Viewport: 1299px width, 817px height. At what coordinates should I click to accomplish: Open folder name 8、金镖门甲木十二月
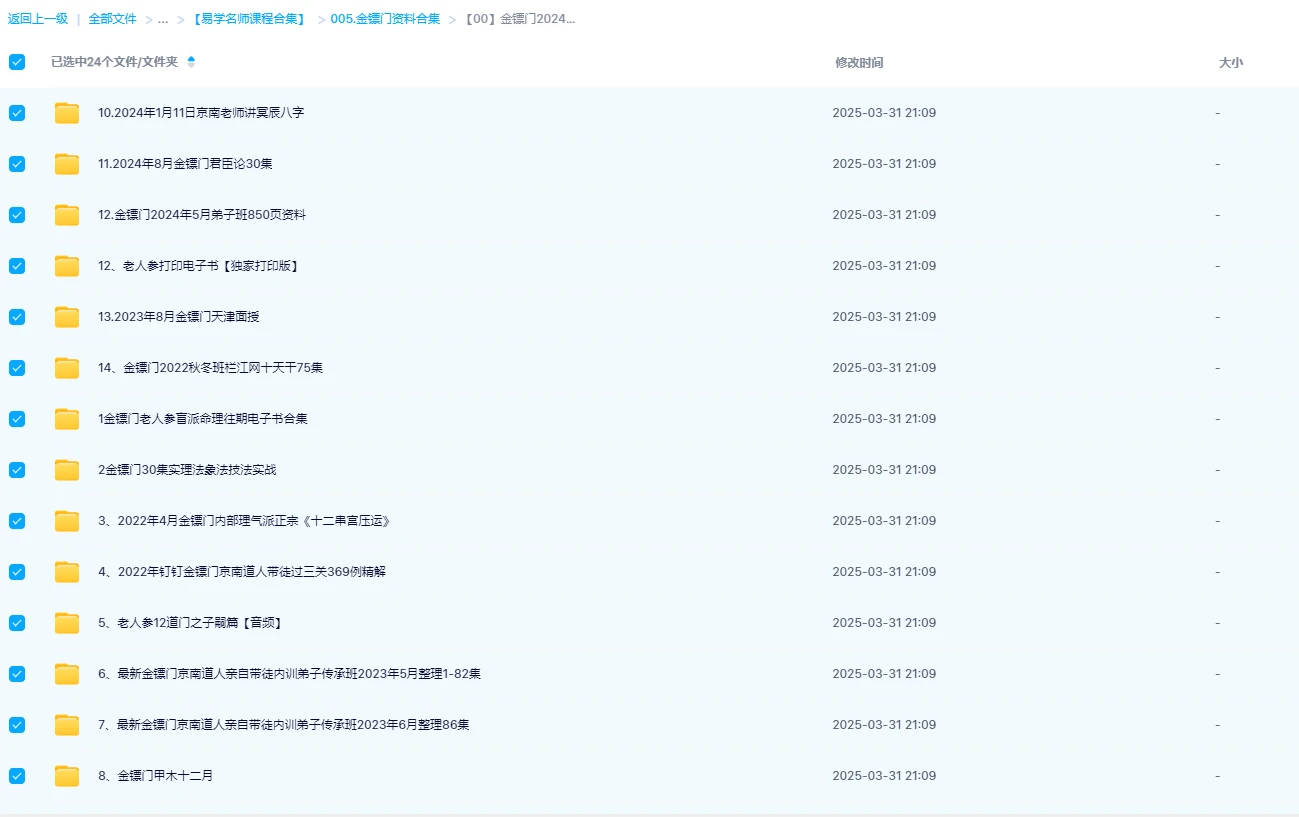click(155, 776)
